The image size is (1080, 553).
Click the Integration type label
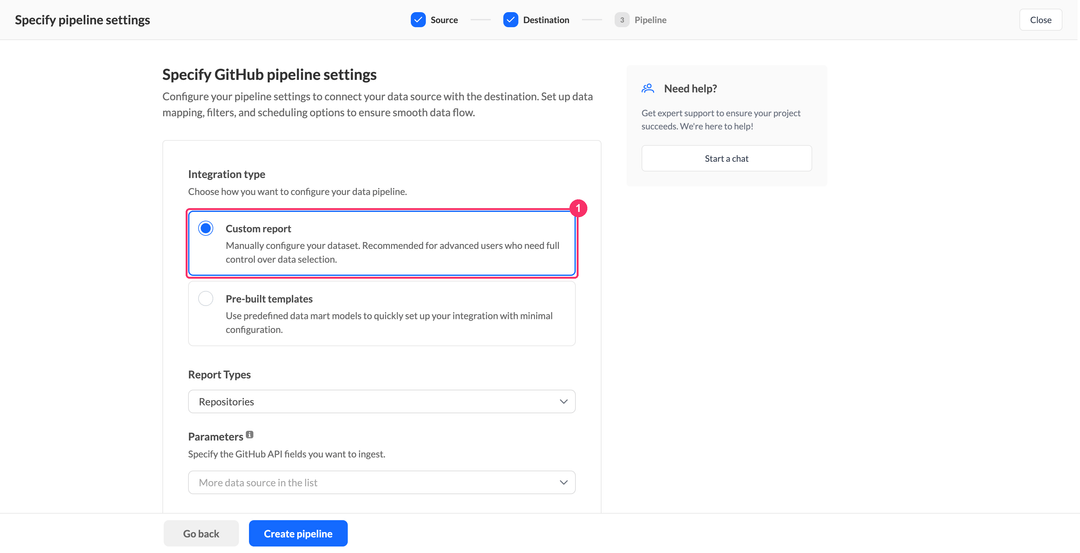[227, 174]
